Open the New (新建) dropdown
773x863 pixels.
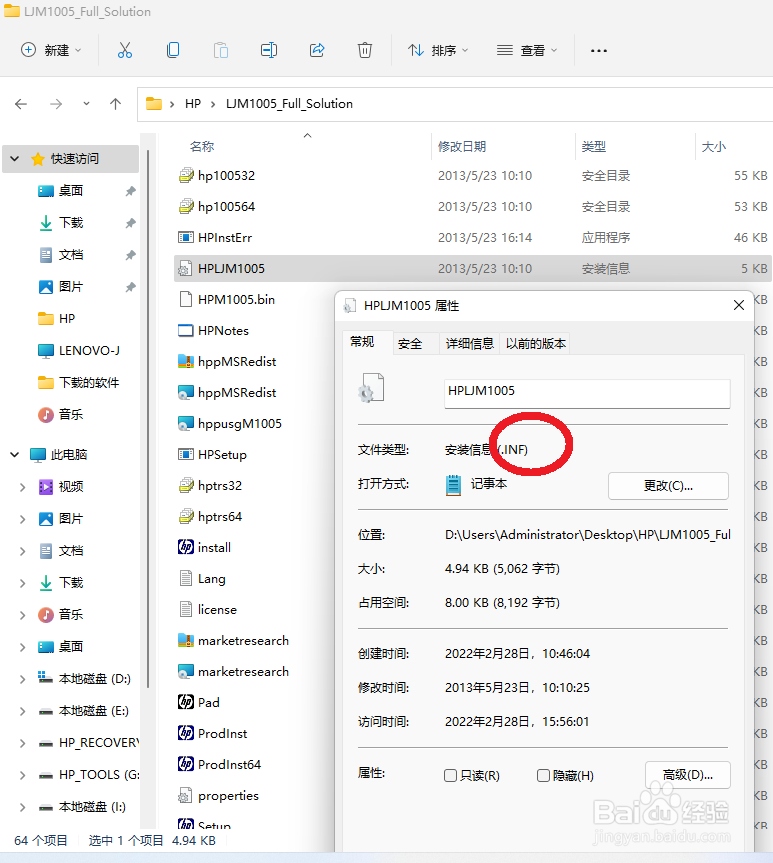tap(51, 50)
